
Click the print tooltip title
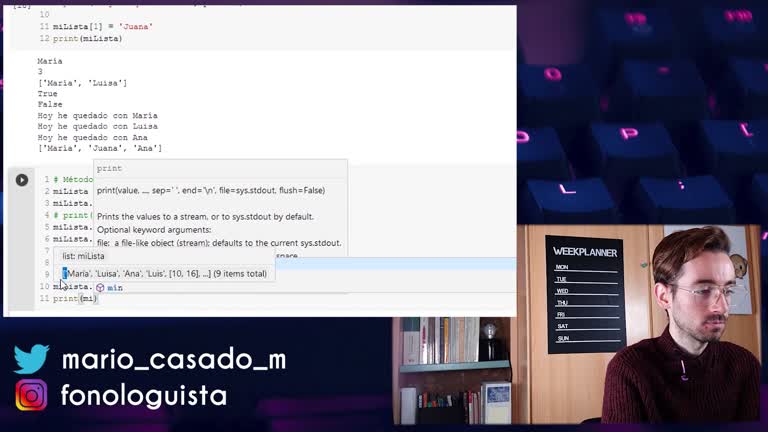(x=109, y=168)
